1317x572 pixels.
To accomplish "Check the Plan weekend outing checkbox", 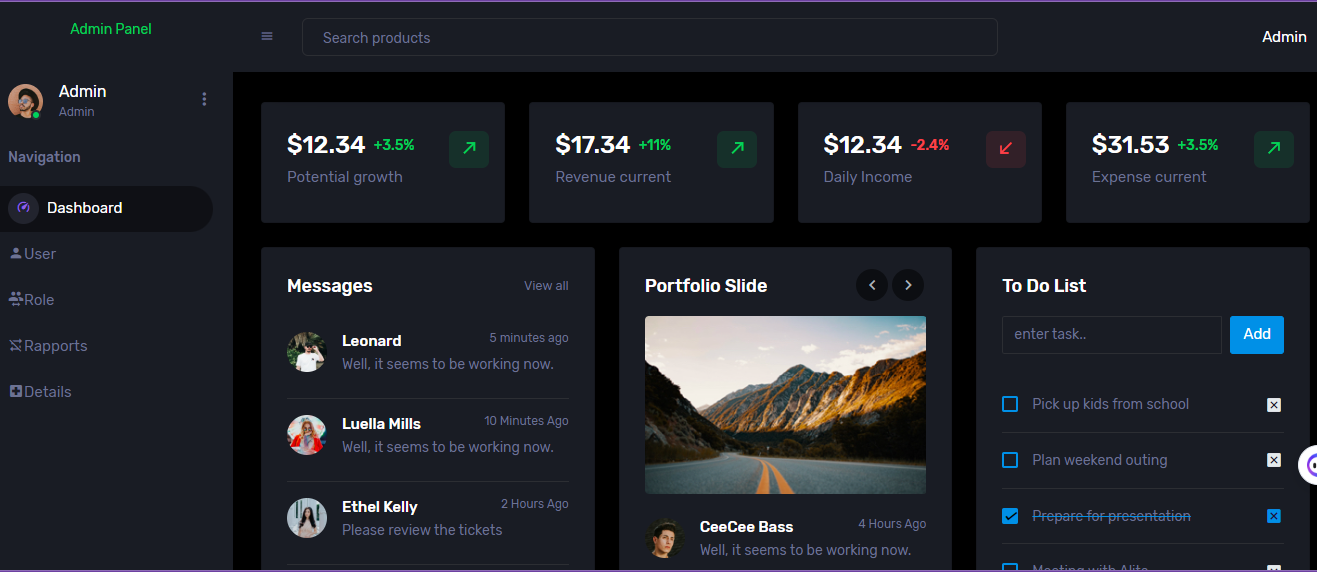I will (x=1010, y=460).
